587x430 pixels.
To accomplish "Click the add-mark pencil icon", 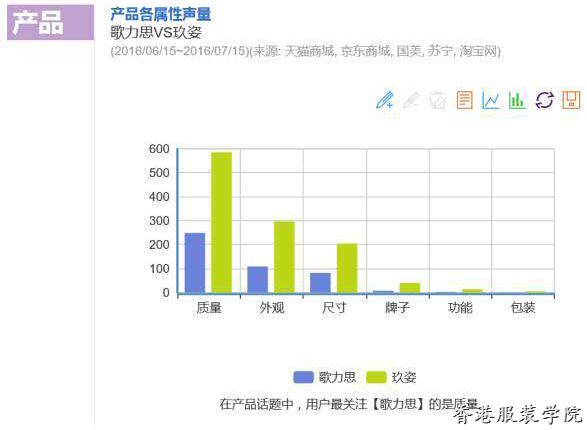I will pos(384,100).
